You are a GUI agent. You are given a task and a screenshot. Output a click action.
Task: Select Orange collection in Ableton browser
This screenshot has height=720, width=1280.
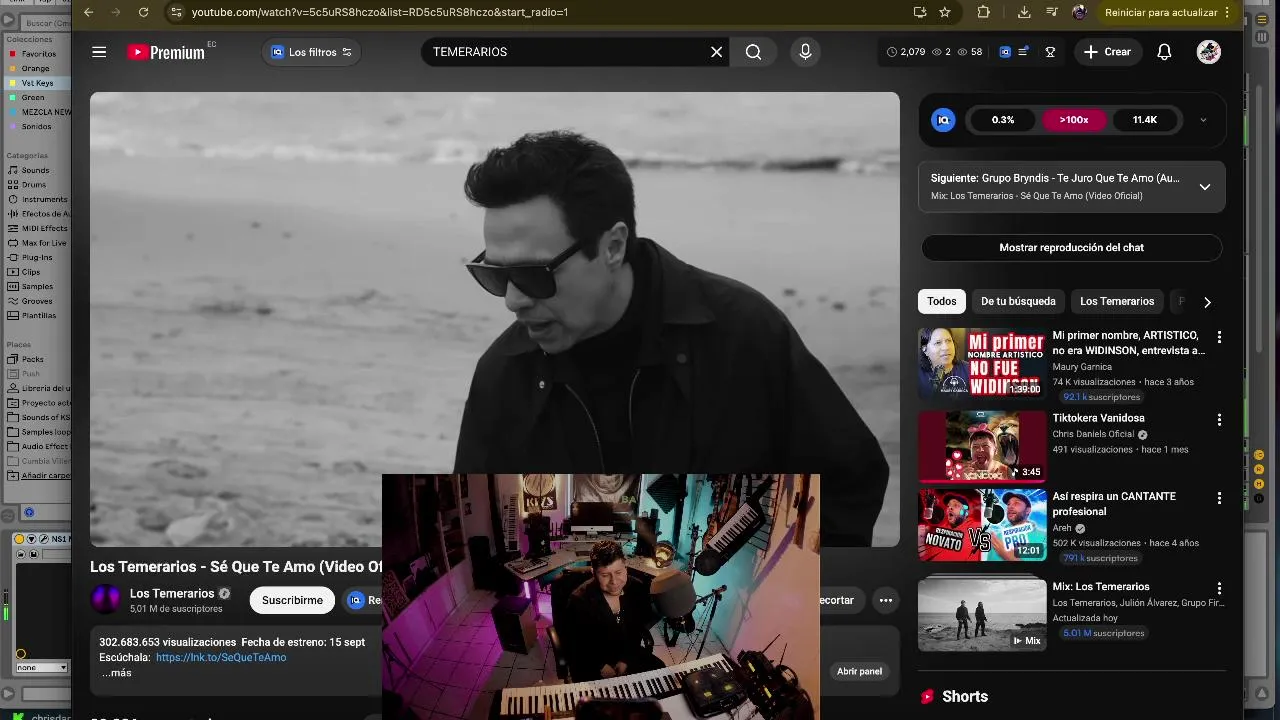pyautogui.click(x=35, y=68)
